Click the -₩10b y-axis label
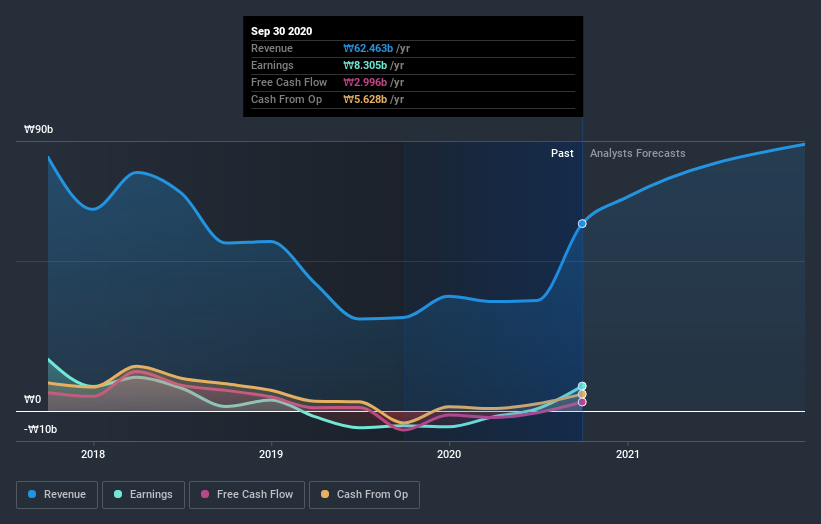The width and height of the screenshot is (821, 524). 40,429
